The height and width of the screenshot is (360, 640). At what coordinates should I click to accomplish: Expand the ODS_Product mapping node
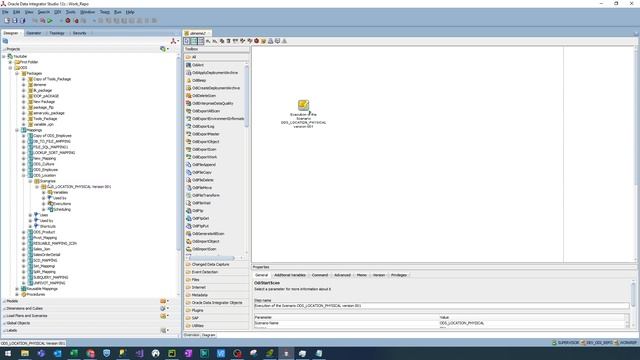coord(24,232)
